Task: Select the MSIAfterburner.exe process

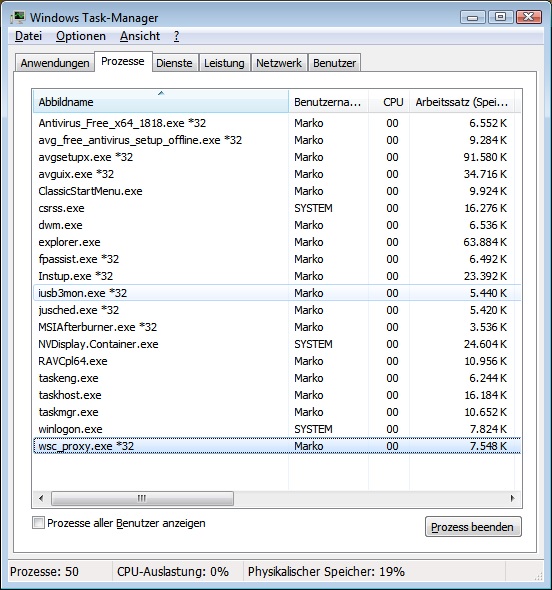Action: 277,327
